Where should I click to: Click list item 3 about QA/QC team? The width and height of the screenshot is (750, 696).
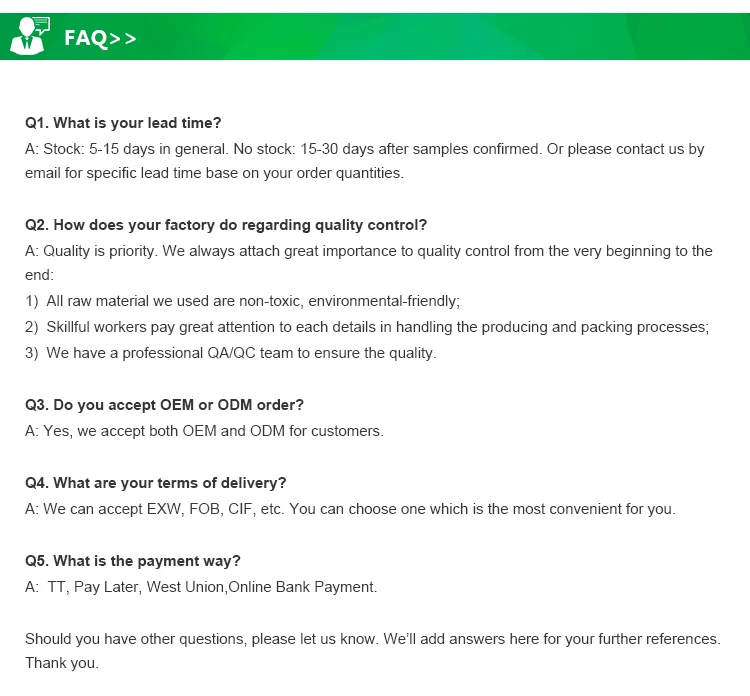(230, 353)
